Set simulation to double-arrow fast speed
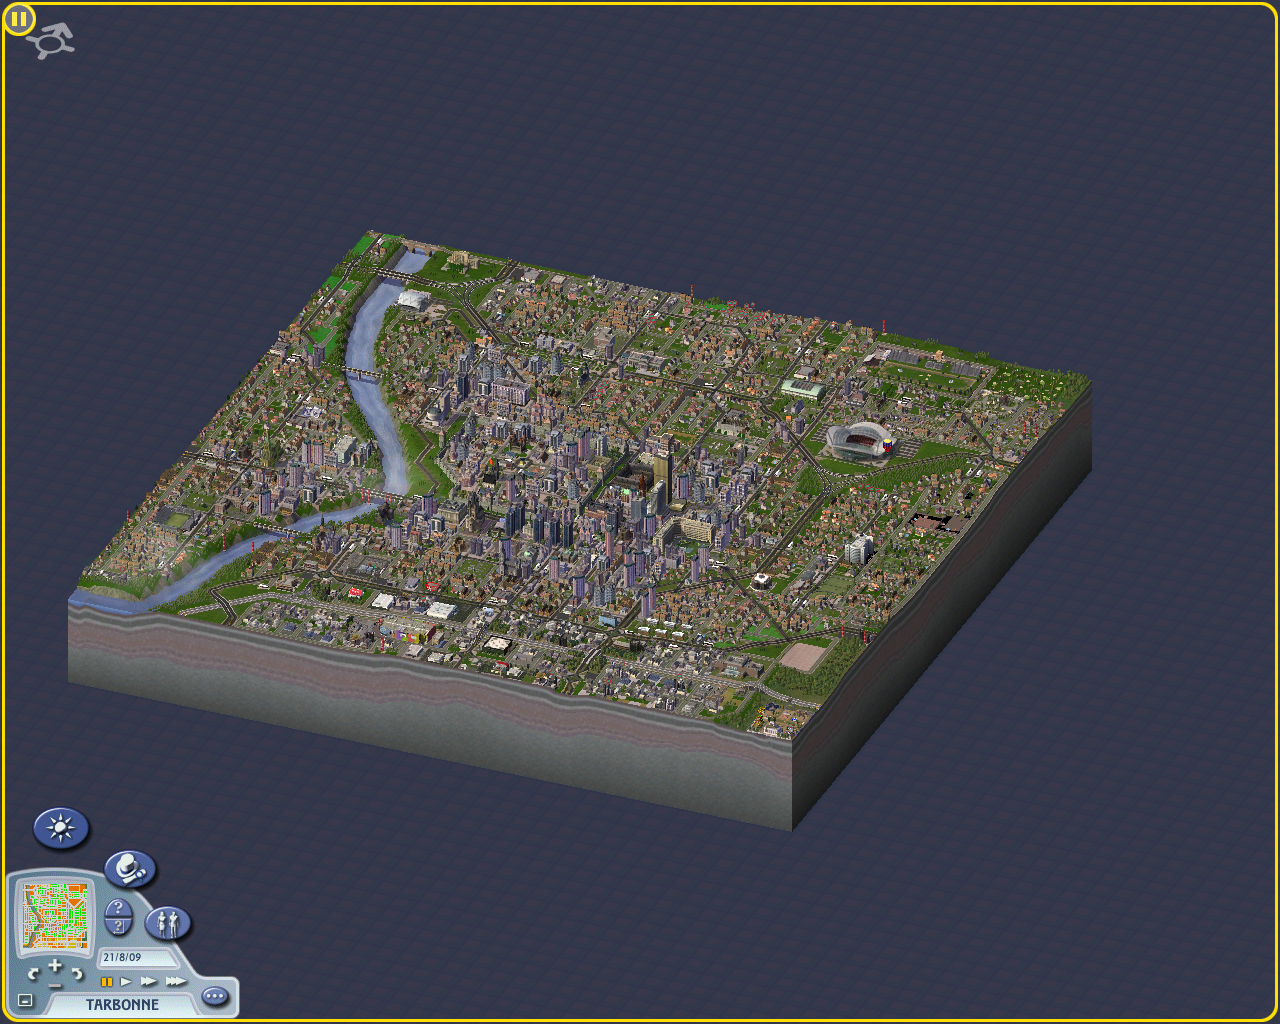This screenshot has width=1280, height=1024. click(149, 982)
